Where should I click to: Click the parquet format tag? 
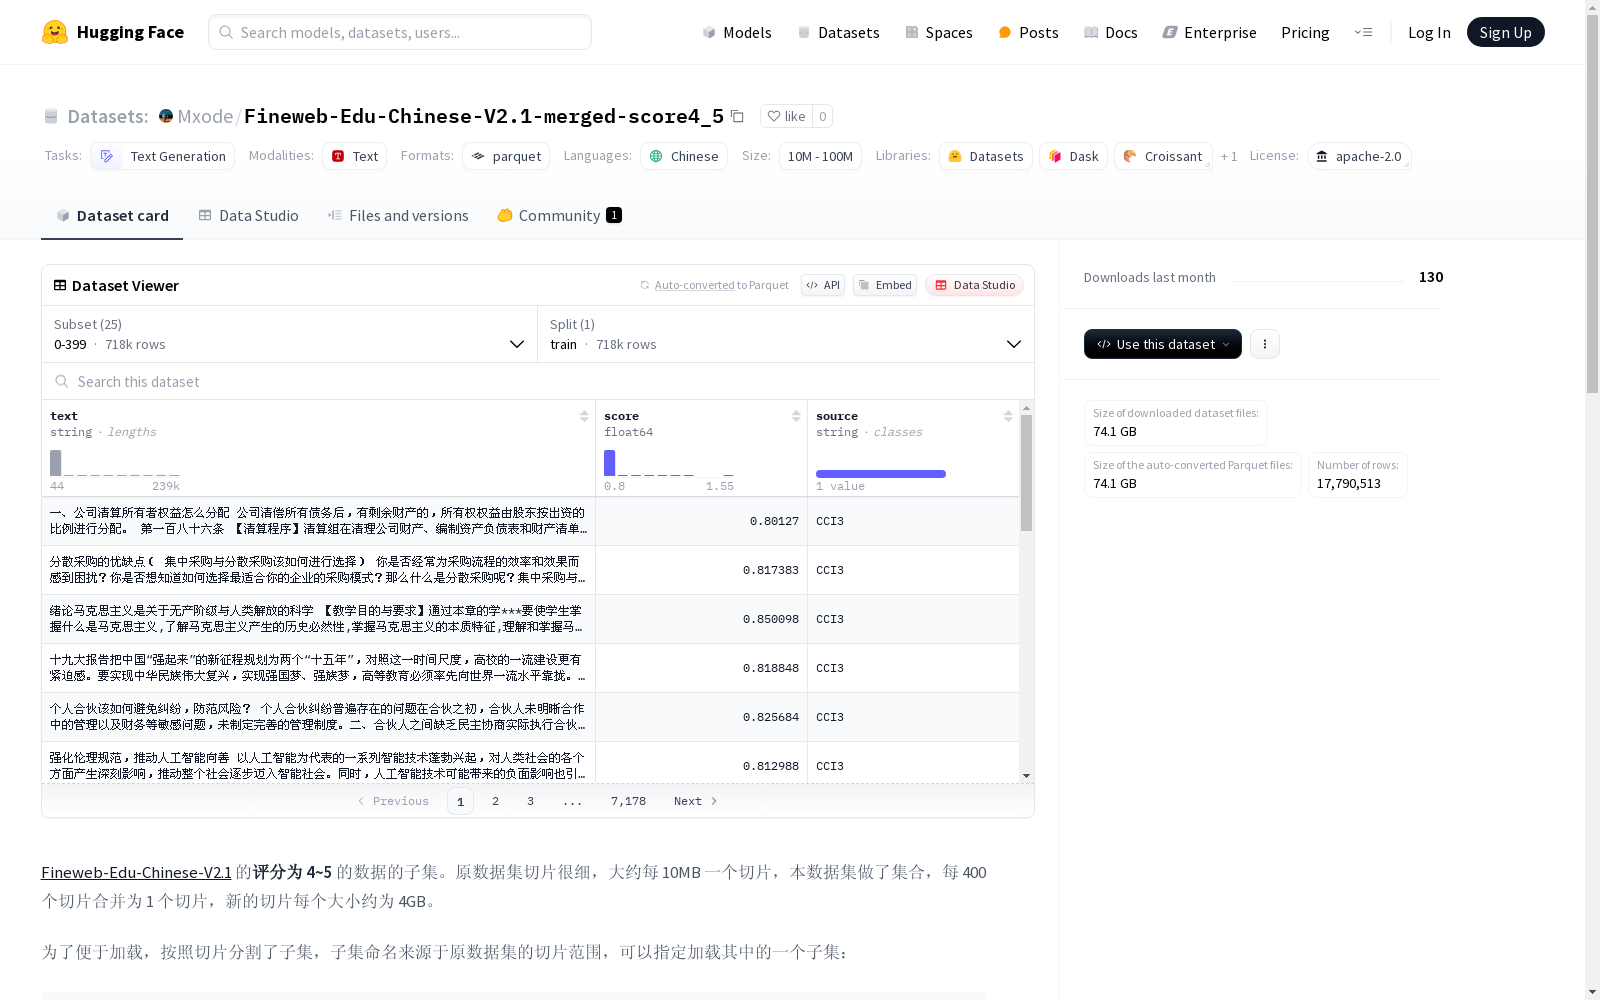(x=506, y=156)
